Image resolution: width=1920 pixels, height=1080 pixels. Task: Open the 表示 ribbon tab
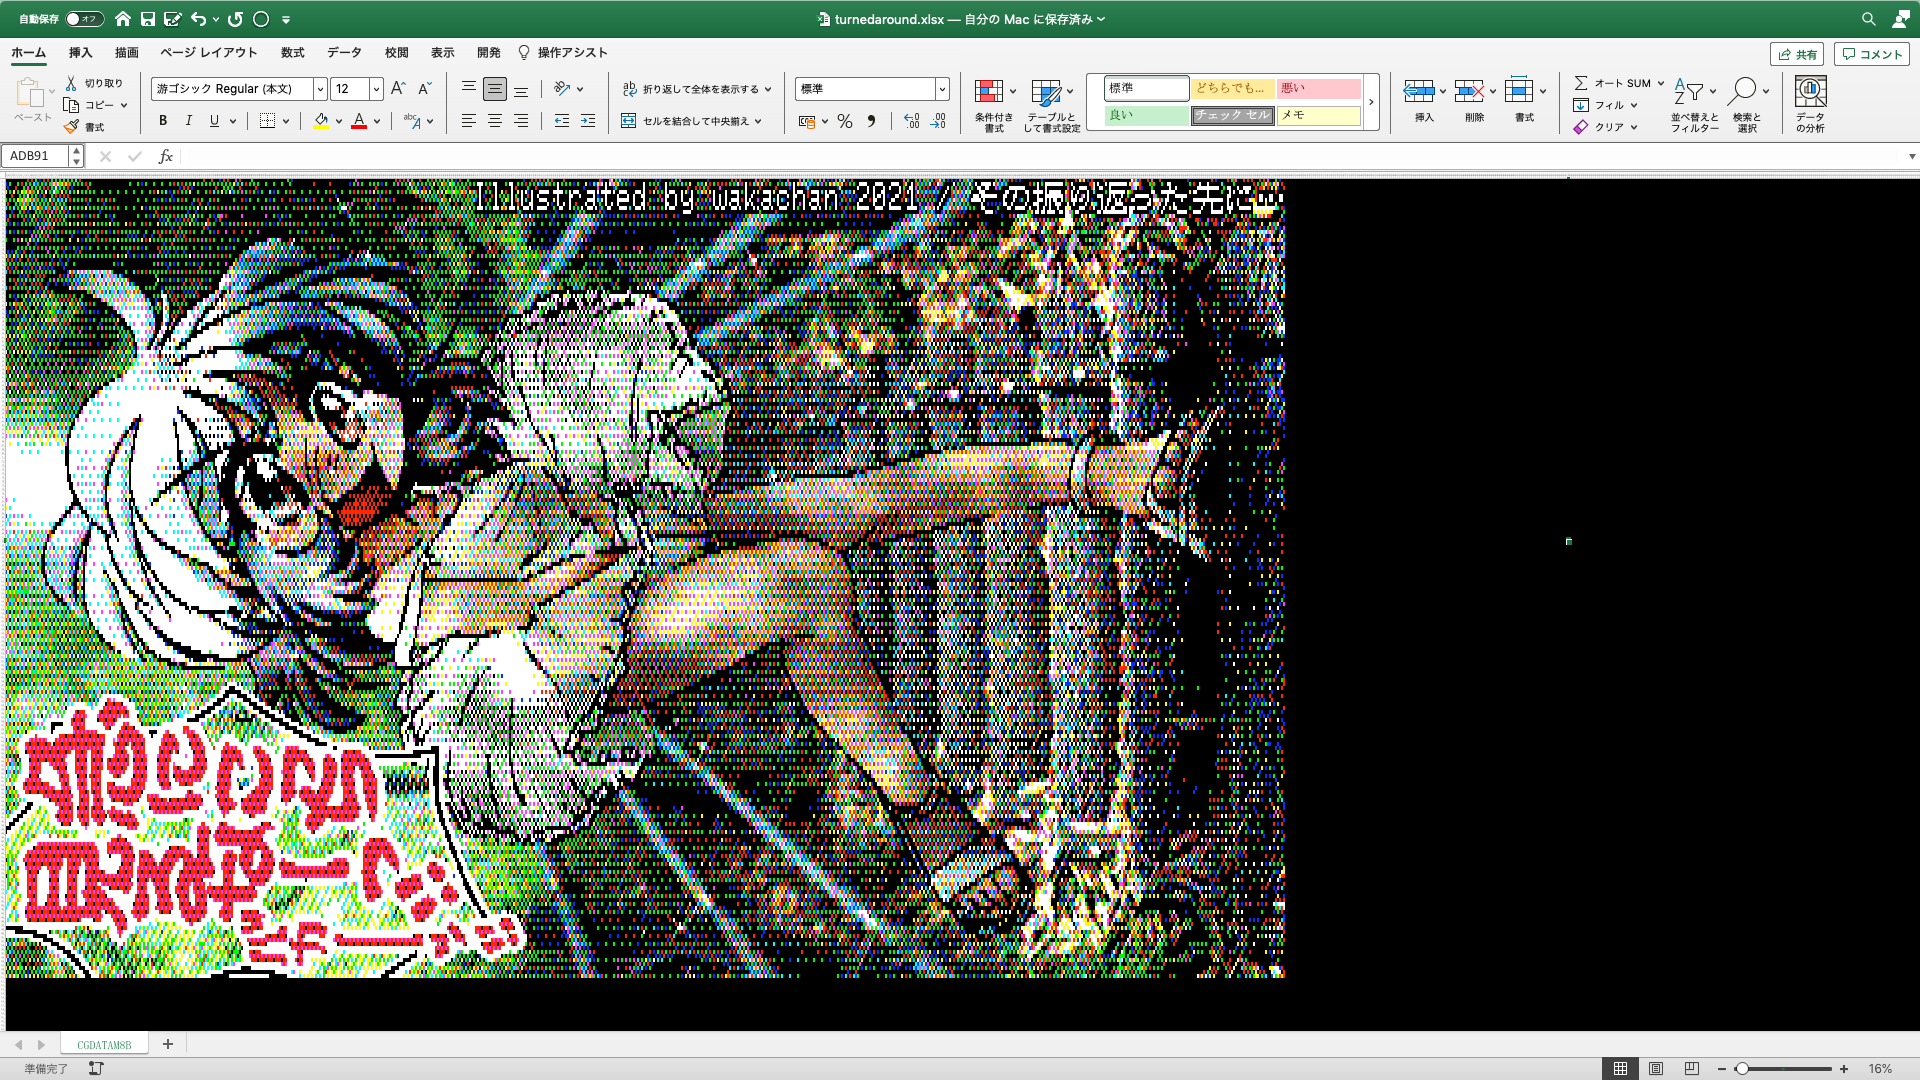click(x=443, y=53)
